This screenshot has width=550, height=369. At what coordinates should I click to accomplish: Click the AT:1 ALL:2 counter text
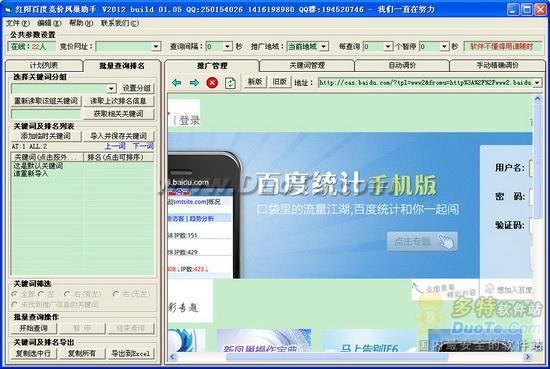(29, 146)
